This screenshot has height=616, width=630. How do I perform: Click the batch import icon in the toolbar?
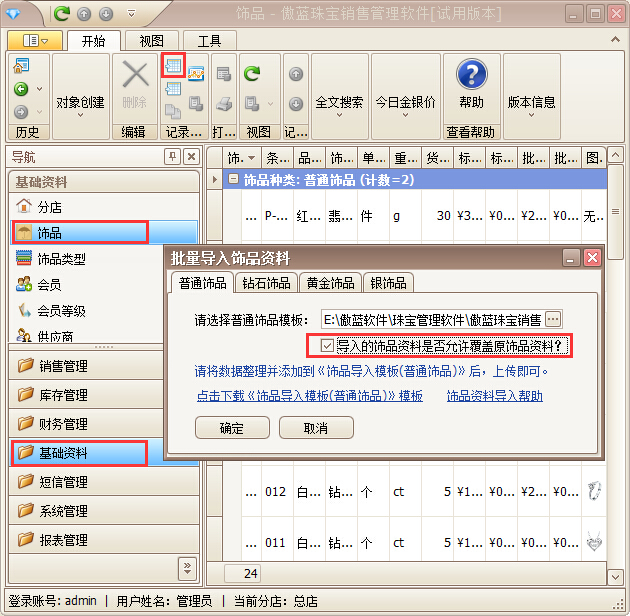point(173,67)
